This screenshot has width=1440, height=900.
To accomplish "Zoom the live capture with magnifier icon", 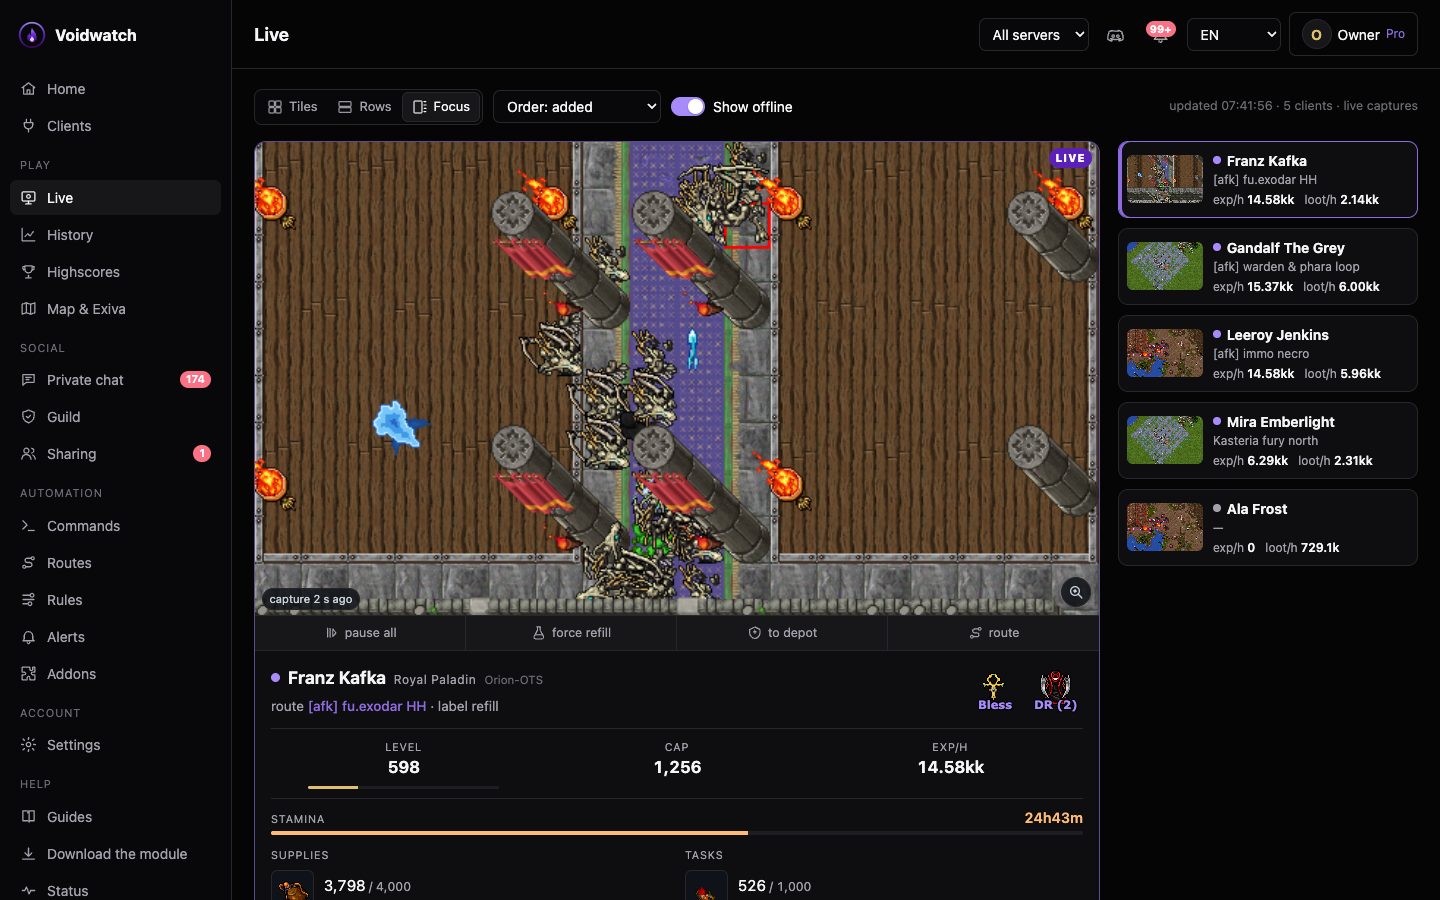I will [1076, 592].
